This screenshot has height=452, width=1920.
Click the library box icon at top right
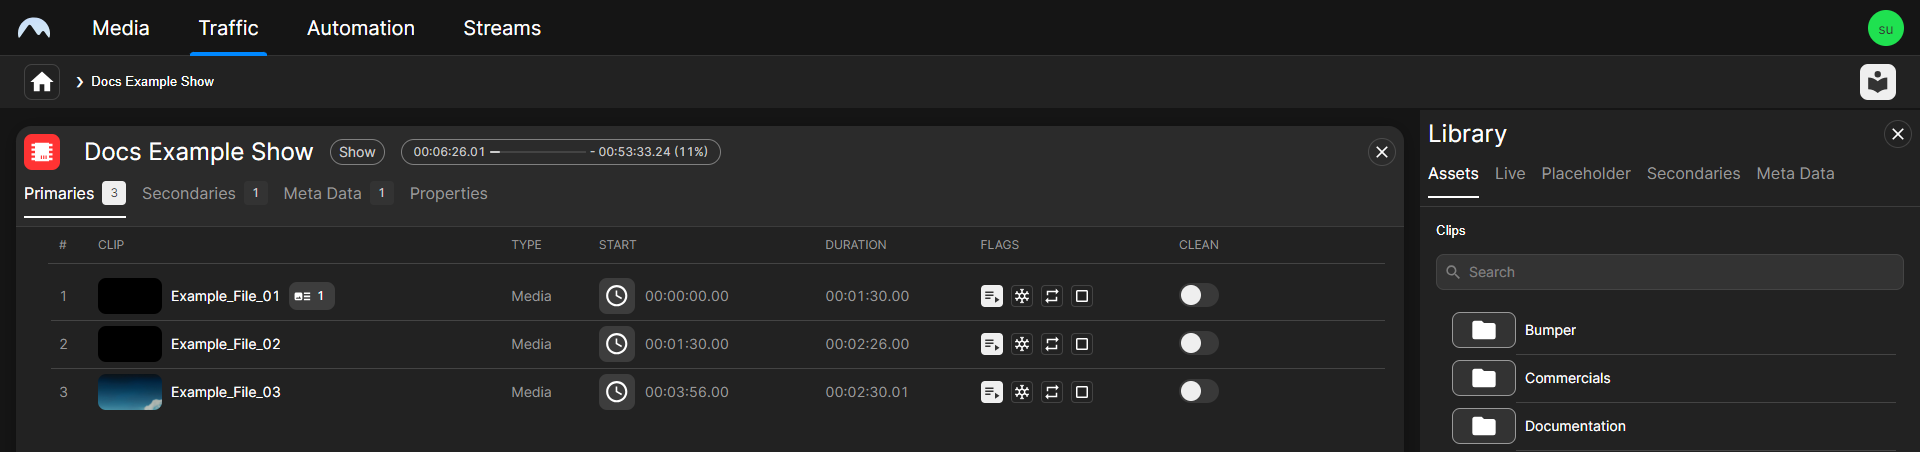[1877, 82]
